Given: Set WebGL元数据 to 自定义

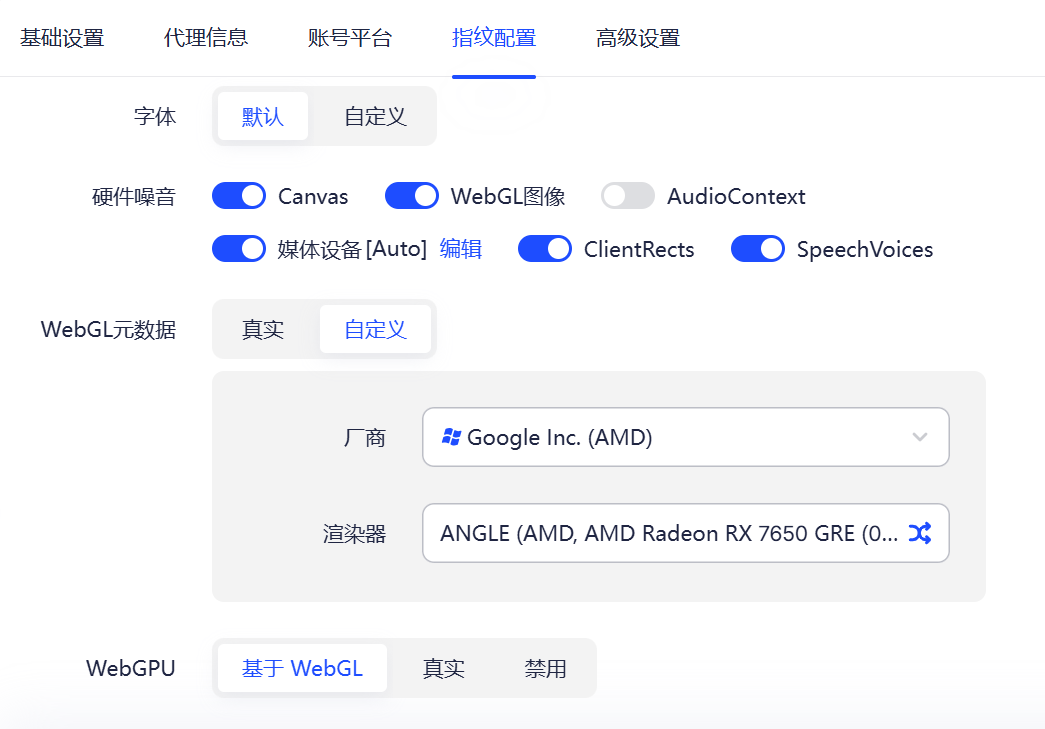Looking at the screenshot, I should [x=375, y=329].
